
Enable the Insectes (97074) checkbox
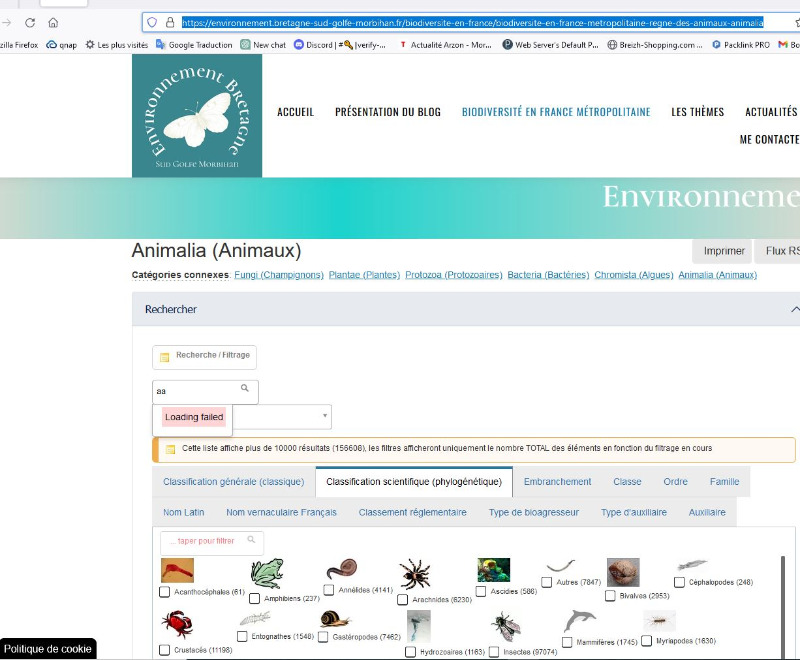(494, 652)
